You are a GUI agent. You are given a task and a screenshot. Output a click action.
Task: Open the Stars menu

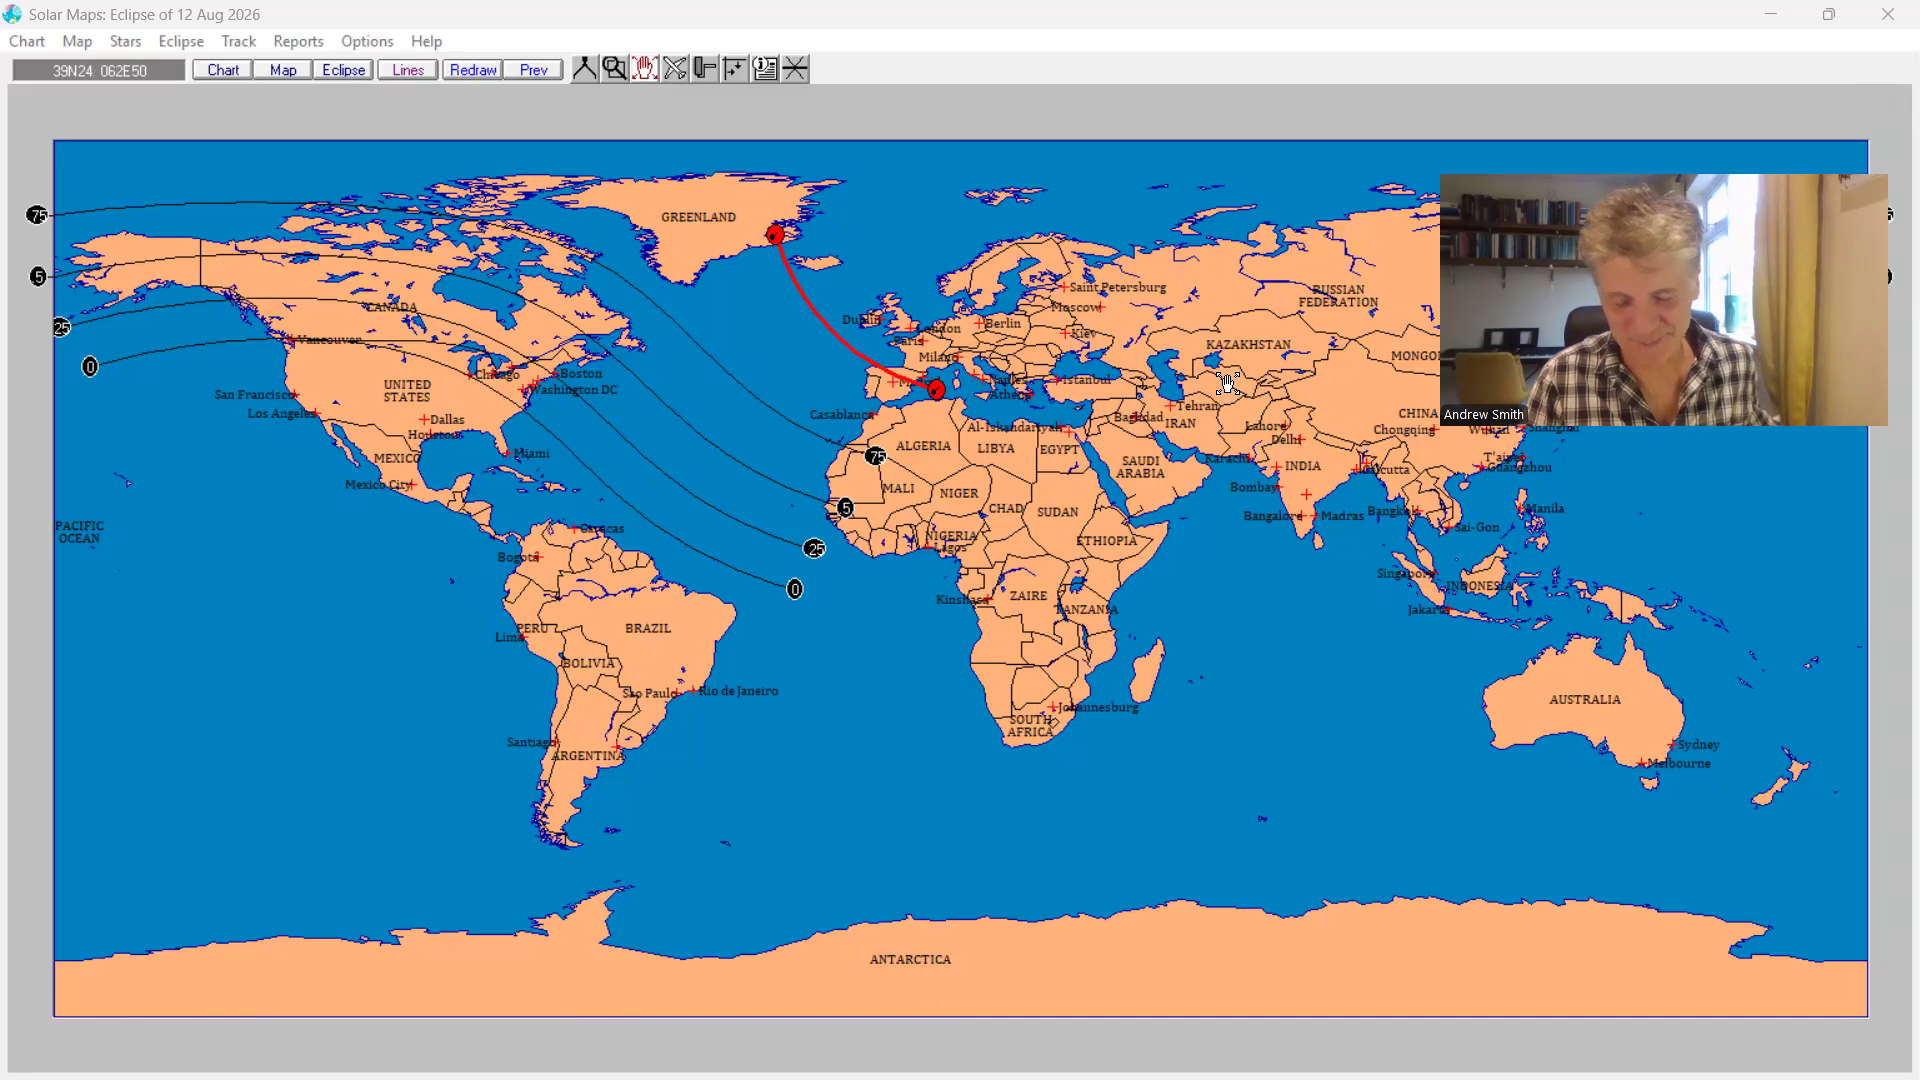[125, 41]
